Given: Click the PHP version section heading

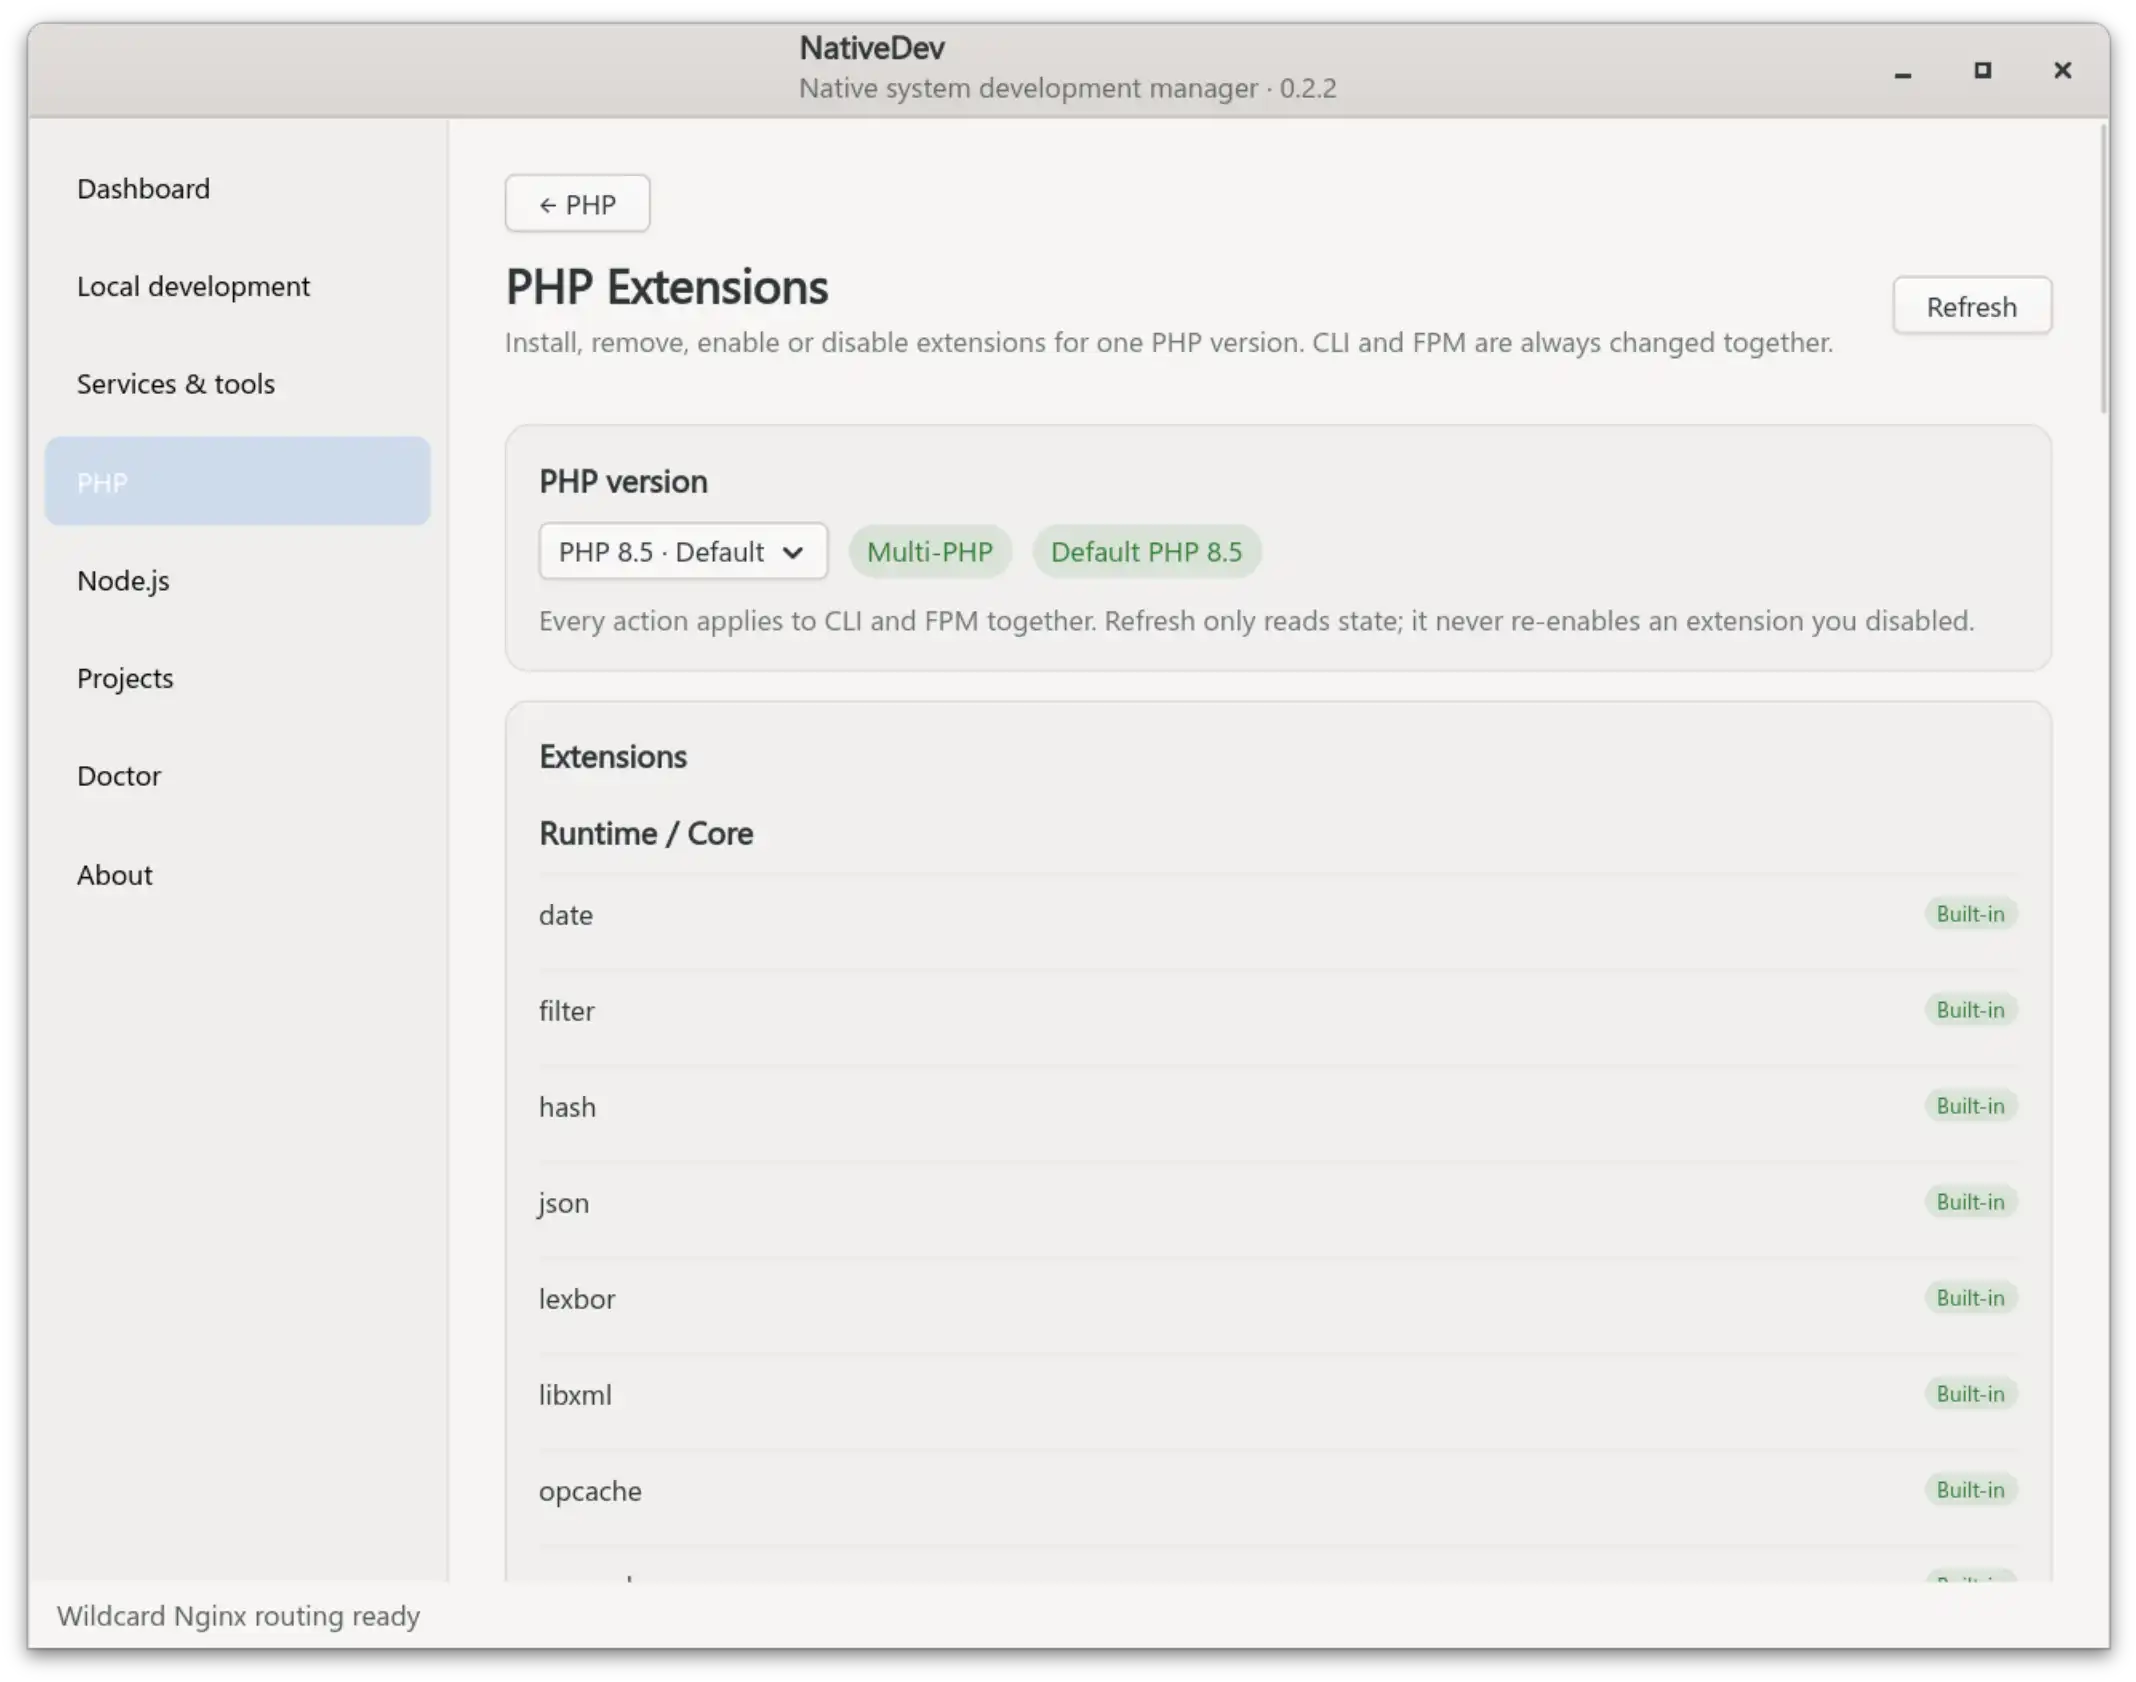Looking at the screenshot, I should [x=623, y=482].
